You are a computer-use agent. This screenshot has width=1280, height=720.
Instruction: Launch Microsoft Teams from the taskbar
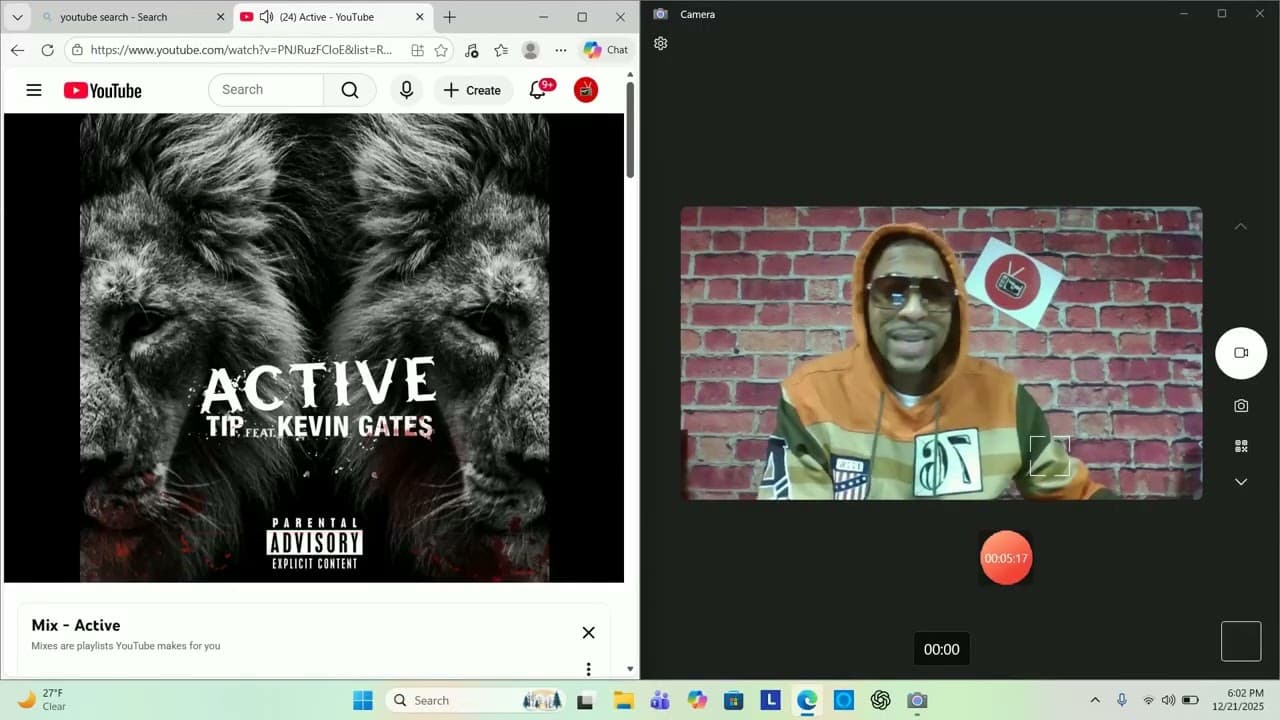660,700
